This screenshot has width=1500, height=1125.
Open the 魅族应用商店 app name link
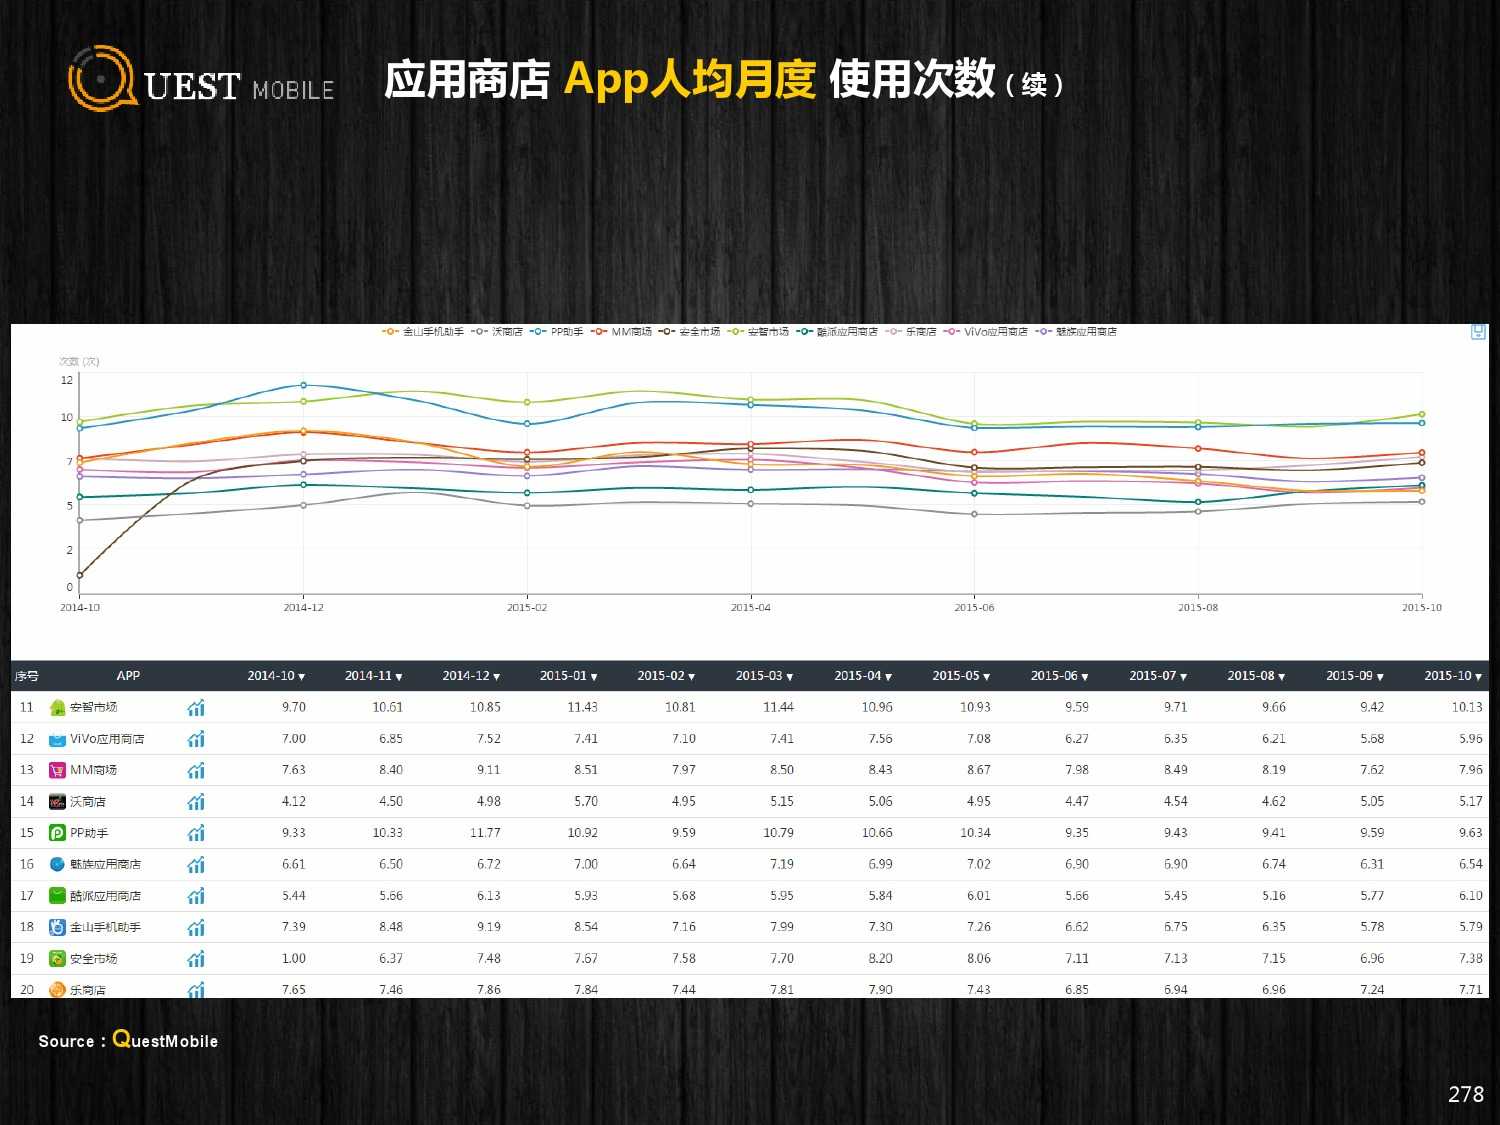(105, 865)
